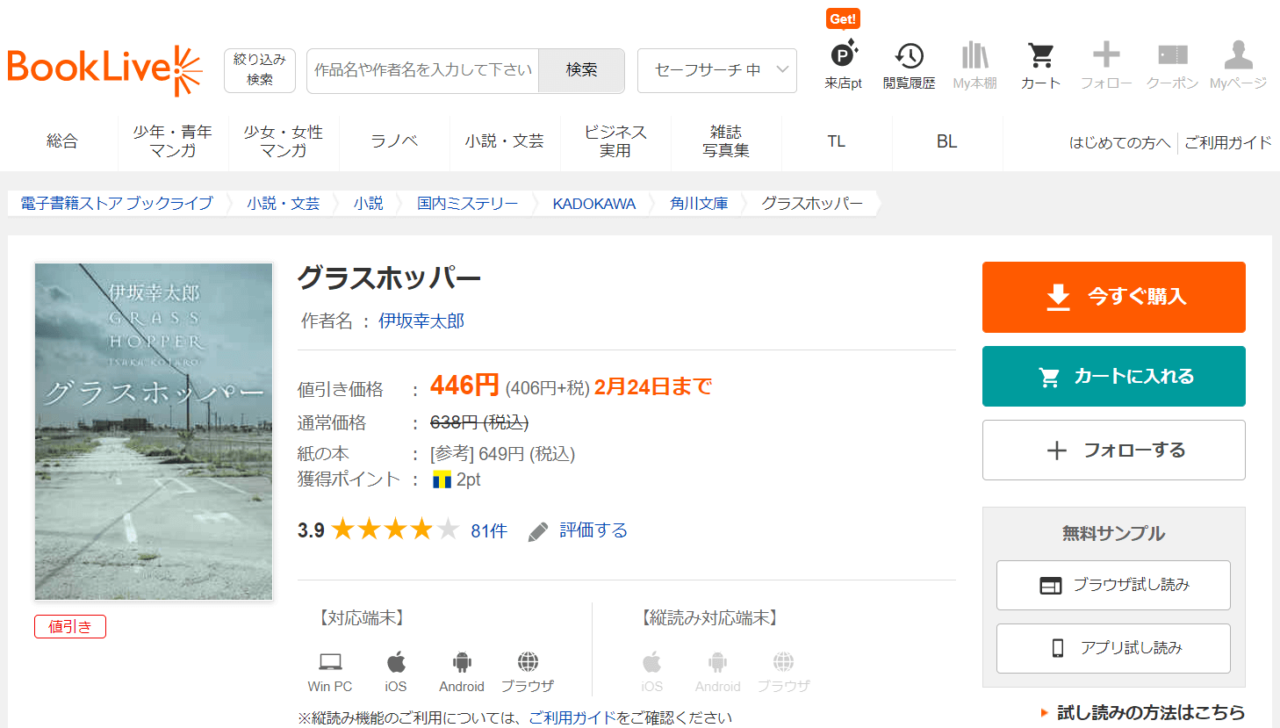Select the BL tab
The image size is (1280, 728).
coord(947,141)
